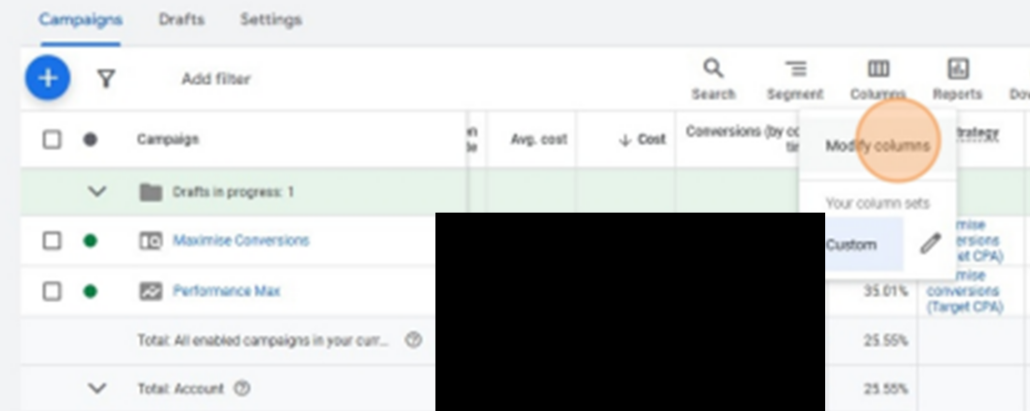Click the Add filter field
The width and height of the screenshot is (1030, 411).
click(216, 79)
